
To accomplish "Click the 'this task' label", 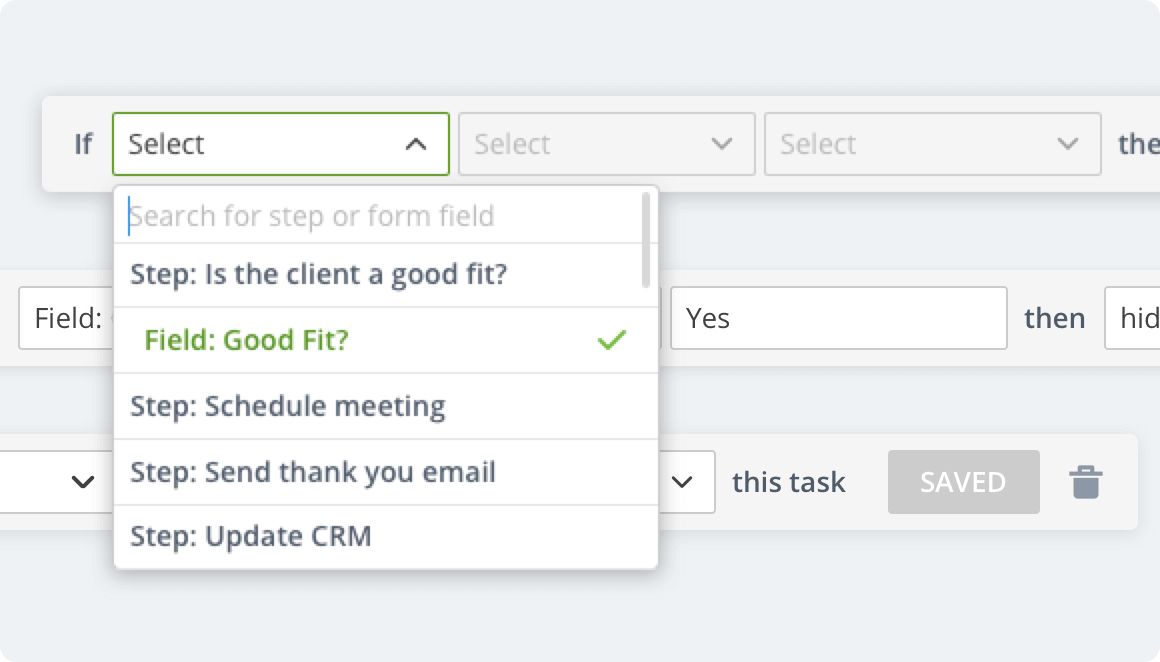I will 790,482.
